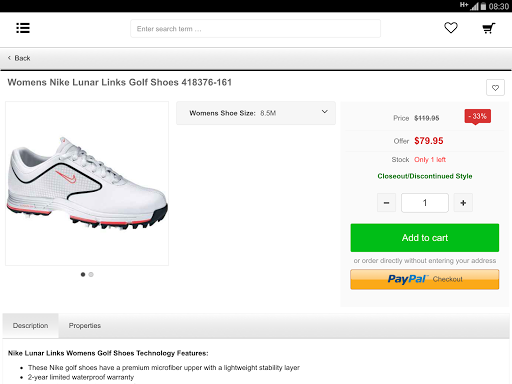The image size is (512, 384).
Task: Open wishlist via the header heart icon
Action: 451,28
